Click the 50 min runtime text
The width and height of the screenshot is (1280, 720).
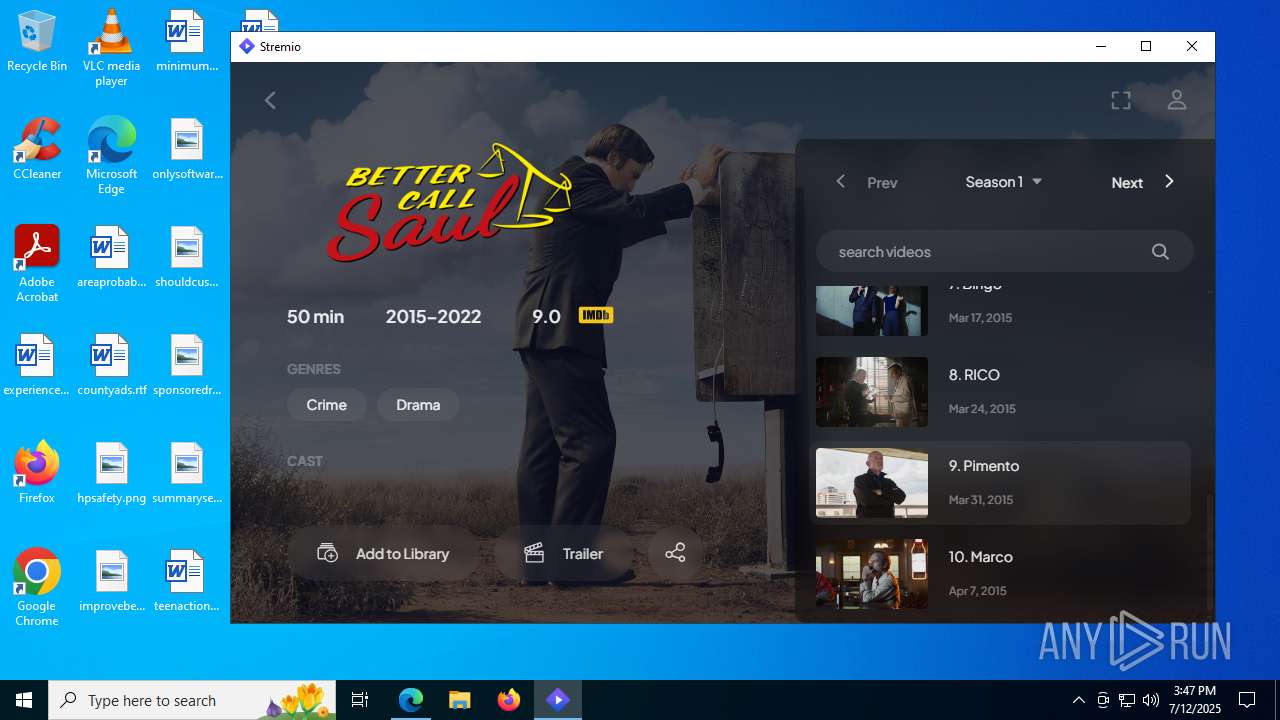(x=315, y=316)
